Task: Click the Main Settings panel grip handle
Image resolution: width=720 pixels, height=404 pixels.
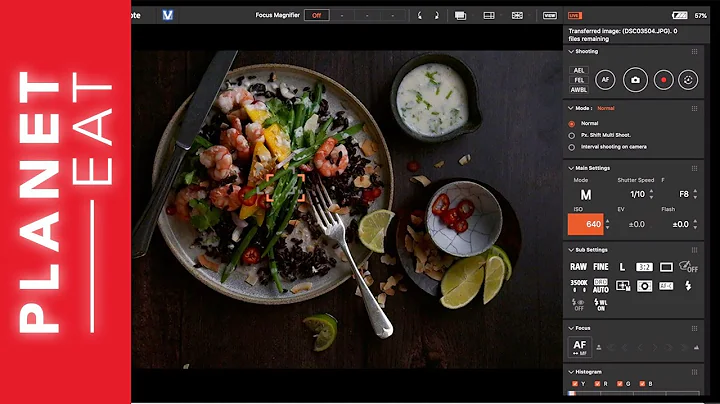Action: tap(694, 168)
